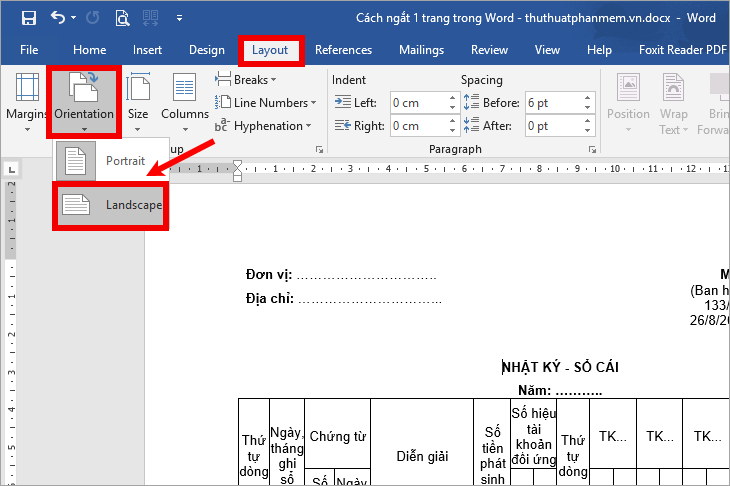This screenshot has height=486, width=730.
Task: Save the document with the floppy disk icon
Action: click(29, 18)
